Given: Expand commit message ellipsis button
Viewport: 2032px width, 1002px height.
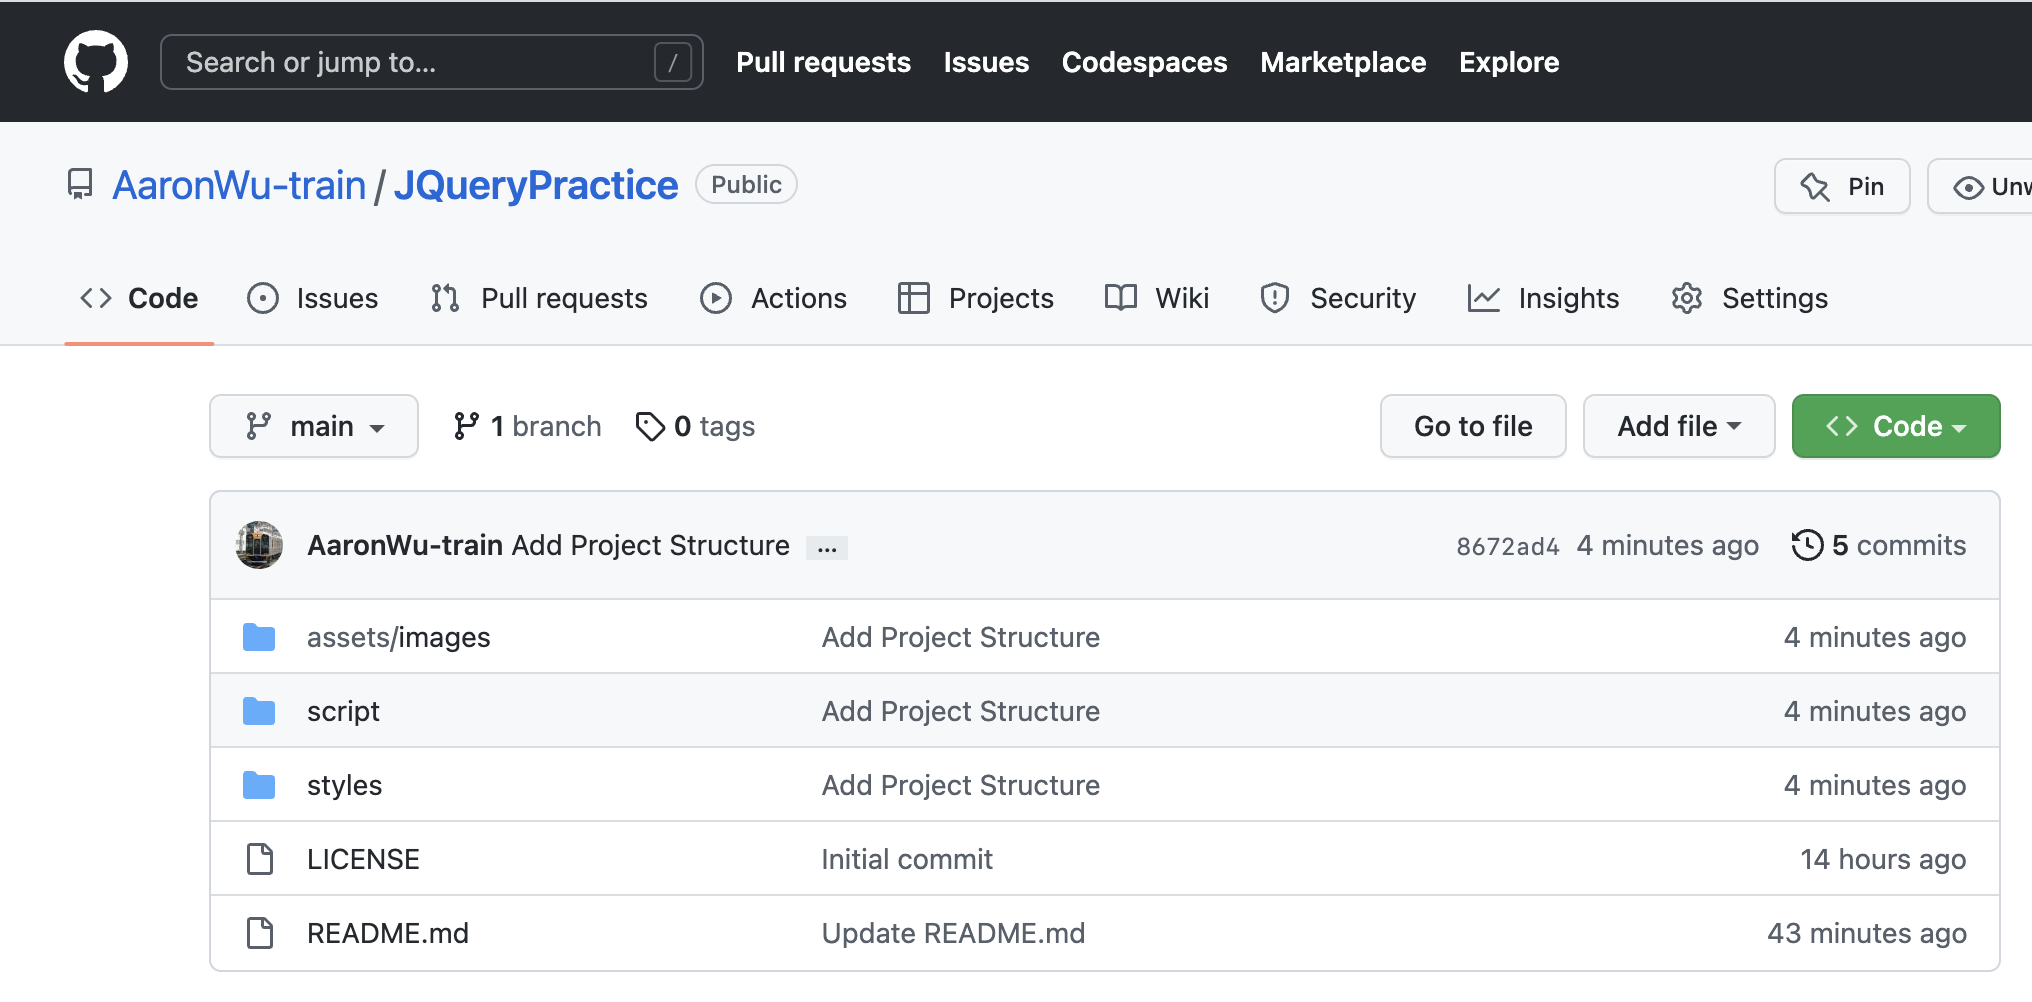Looking at the screenshot, I should pyautogui.click(x=827, y=548).
